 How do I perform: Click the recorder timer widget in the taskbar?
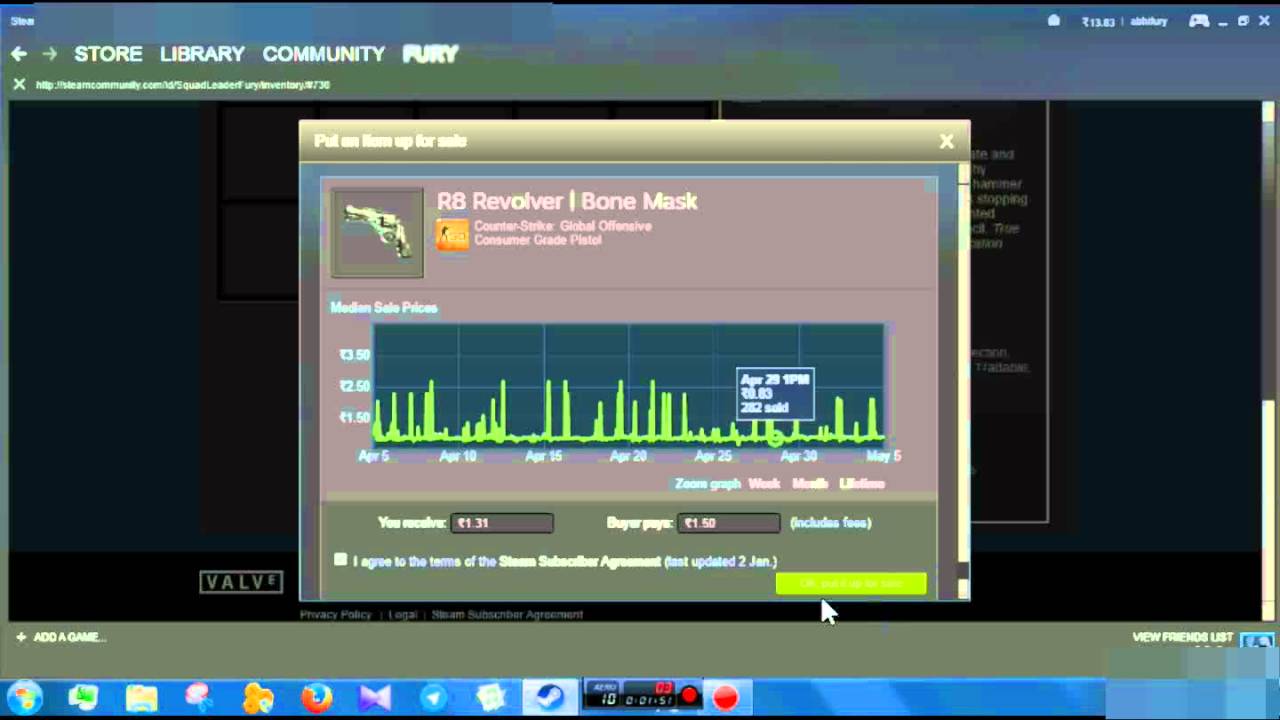[641, 694]
